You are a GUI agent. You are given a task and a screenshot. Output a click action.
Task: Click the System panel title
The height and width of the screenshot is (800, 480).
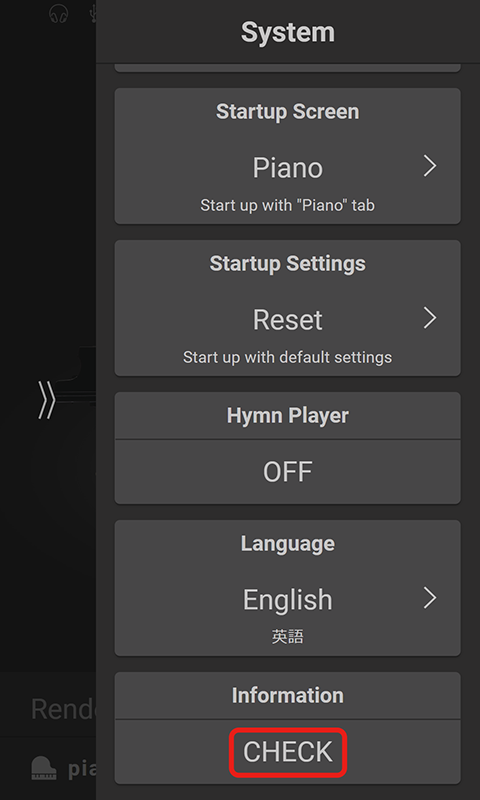(x=288, y=32)
